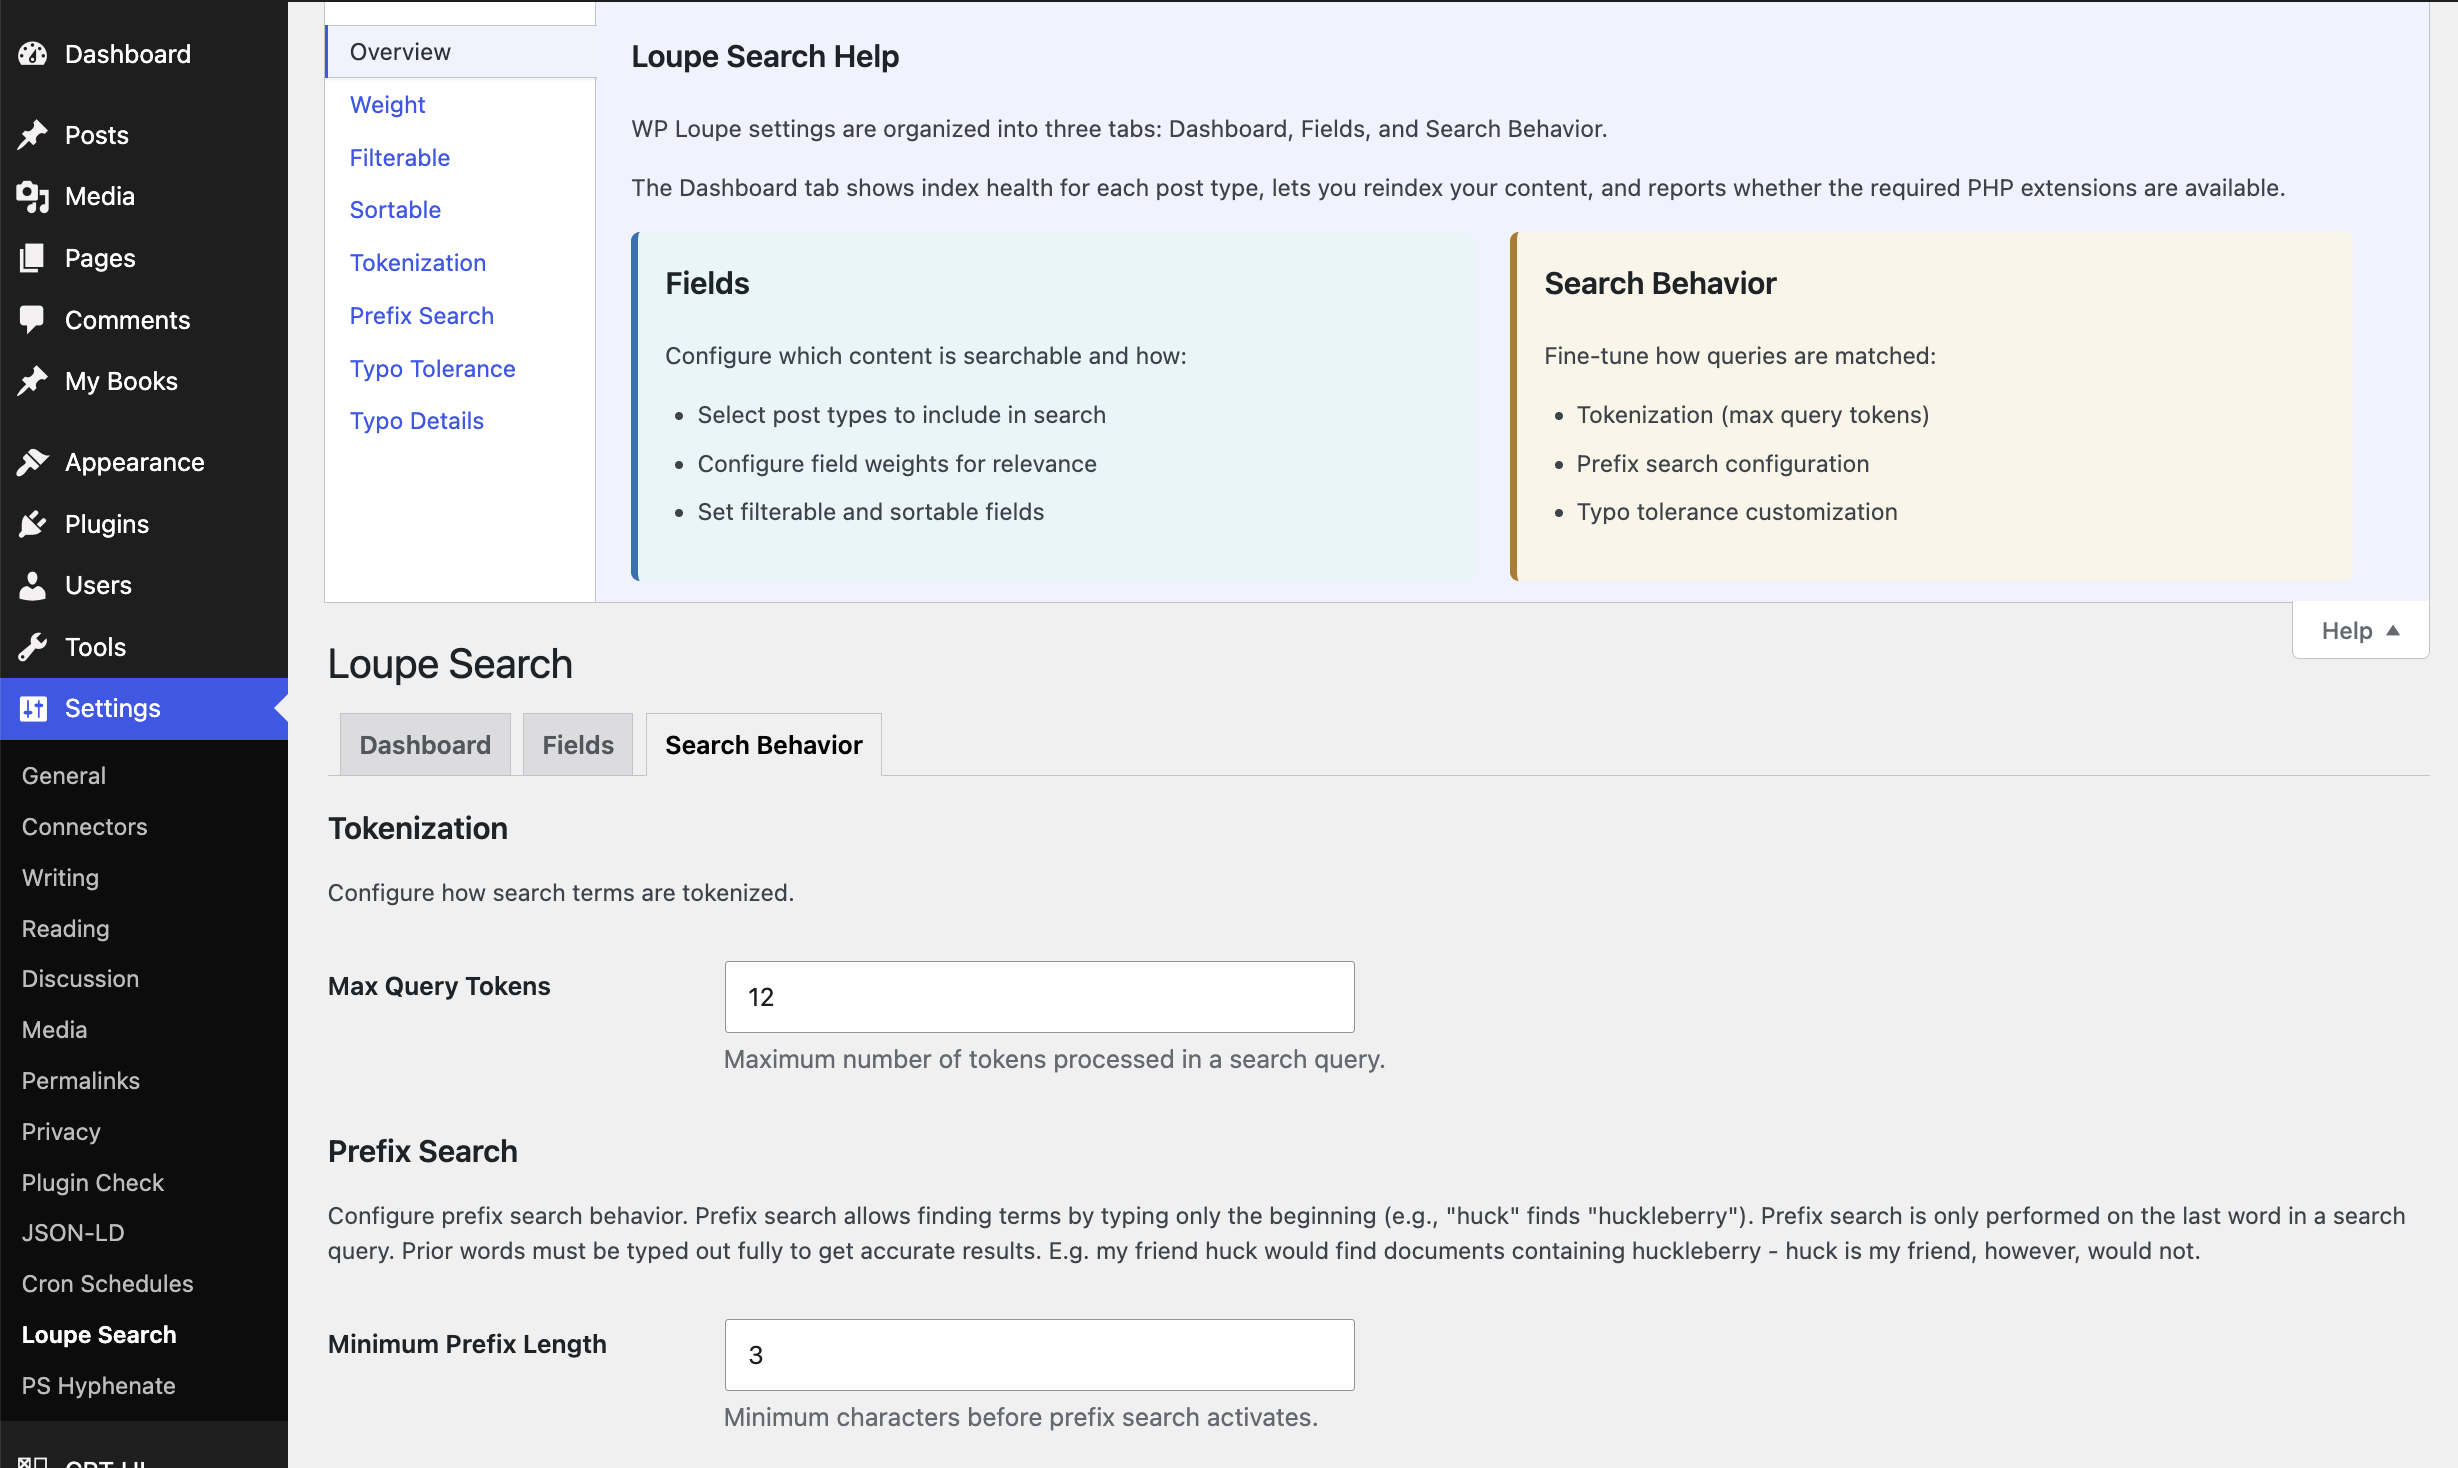Viewport: 2458px width, 1468px height.
Task: Open the Typo Details help tab
Action: click(416, 421)
